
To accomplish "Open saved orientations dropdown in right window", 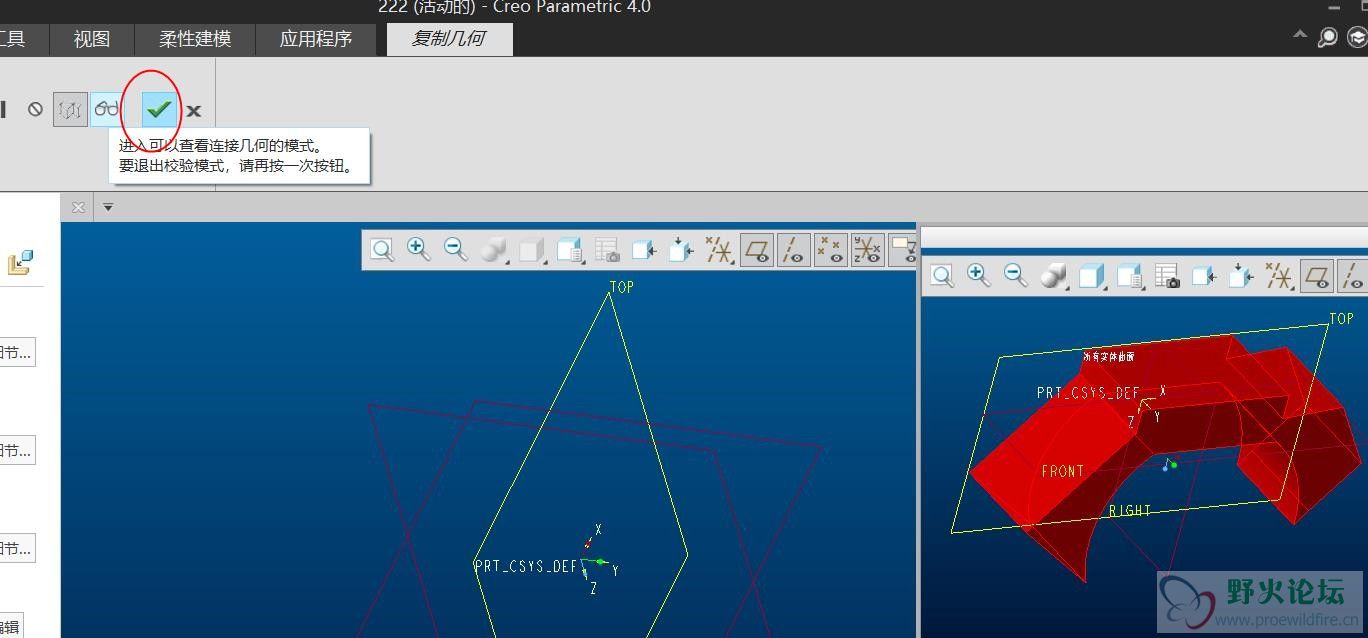I will [x=1092, y=276].
